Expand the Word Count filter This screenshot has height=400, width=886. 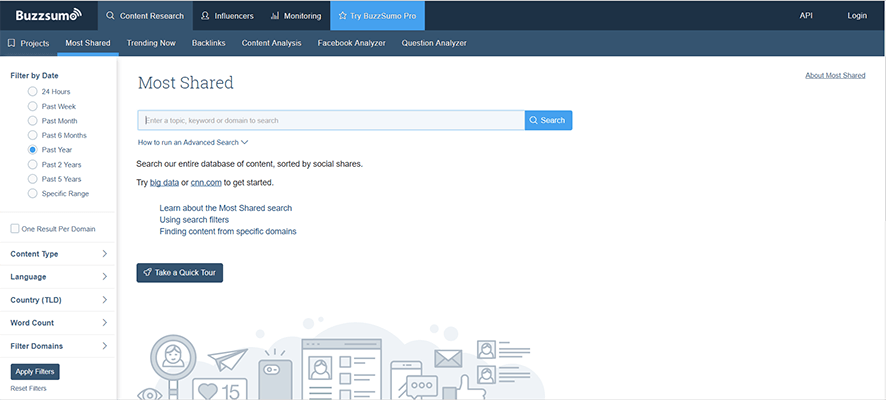point(58,323)
